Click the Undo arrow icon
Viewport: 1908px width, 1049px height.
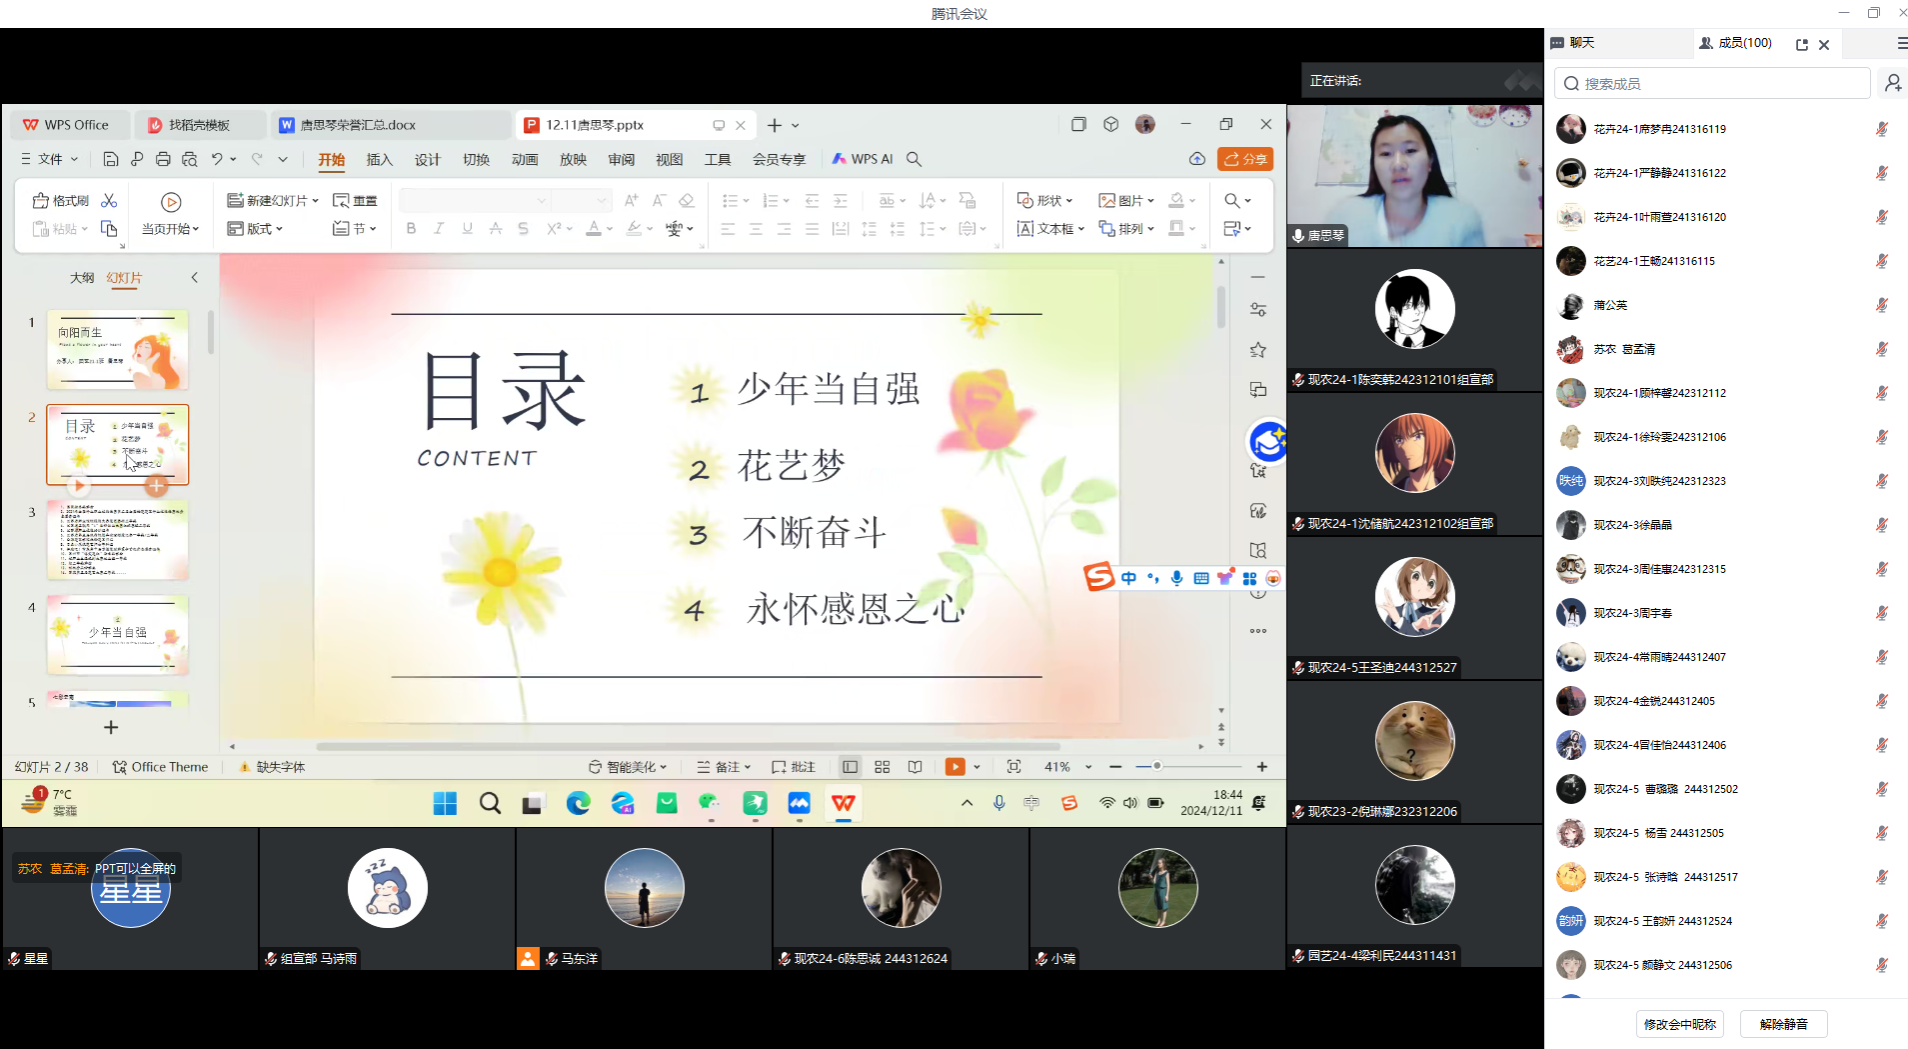click(x=217, y=159)
